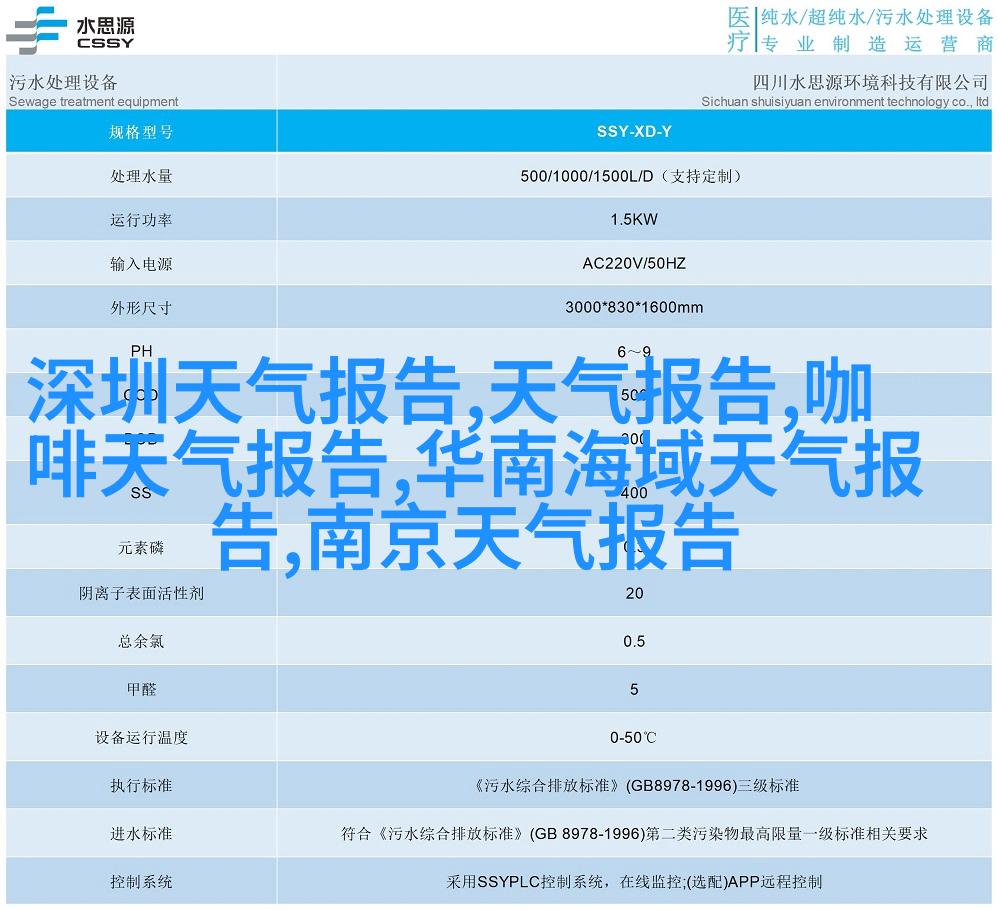Screen dimensions: 1000x910
Task: Click the 'Sichuan shuisiyuan environment technology co., ltd' text
Action: (845, 101)
